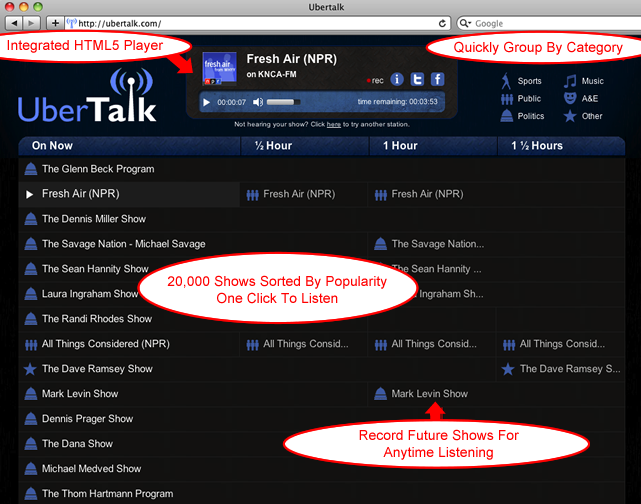Open The Dennis Miller Show

click(94, 219)
